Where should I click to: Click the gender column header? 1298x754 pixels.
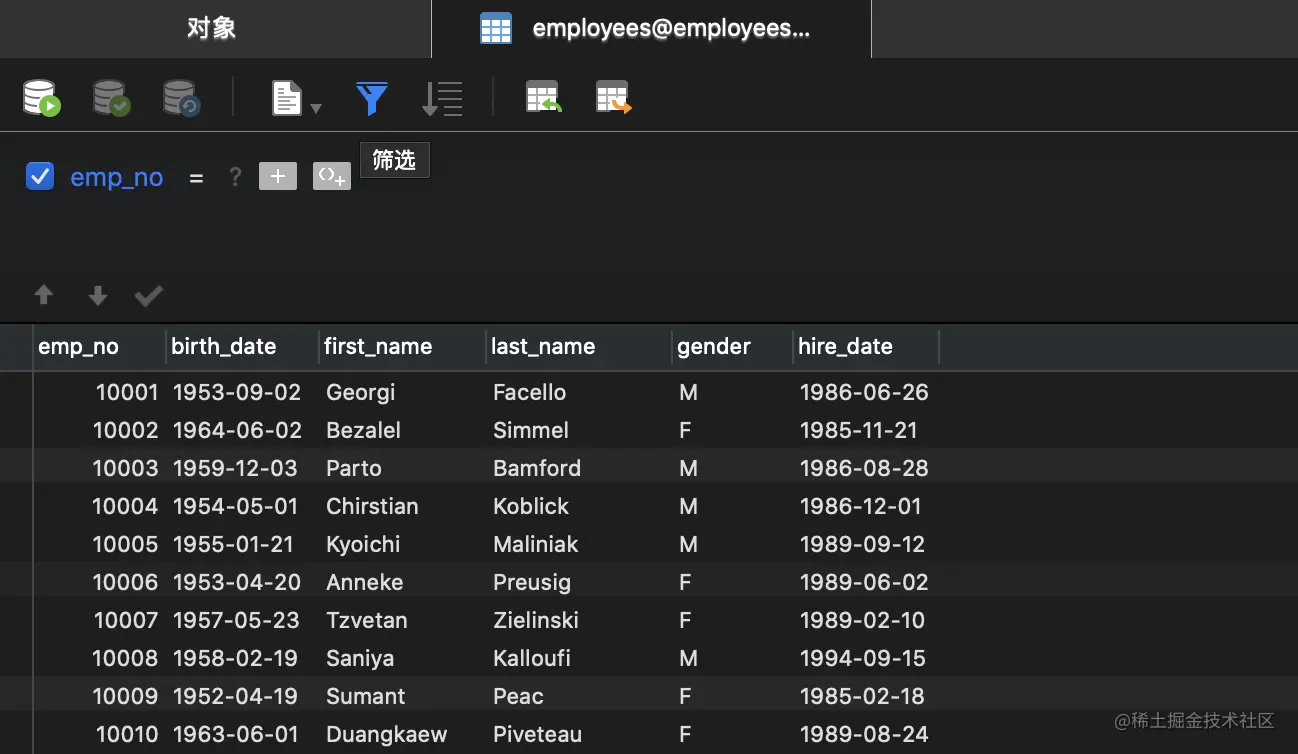point(732,347)
